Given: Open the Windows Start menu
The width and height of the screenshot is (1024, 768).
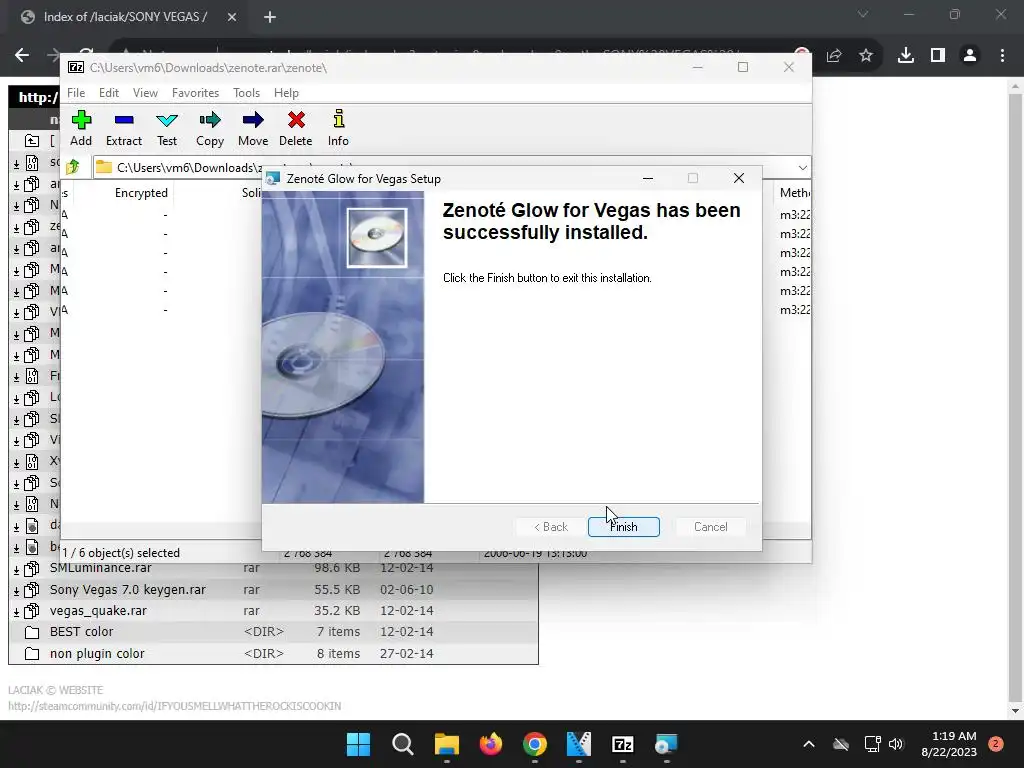Looking at the screenshot, I should click(x=359, y=744).
